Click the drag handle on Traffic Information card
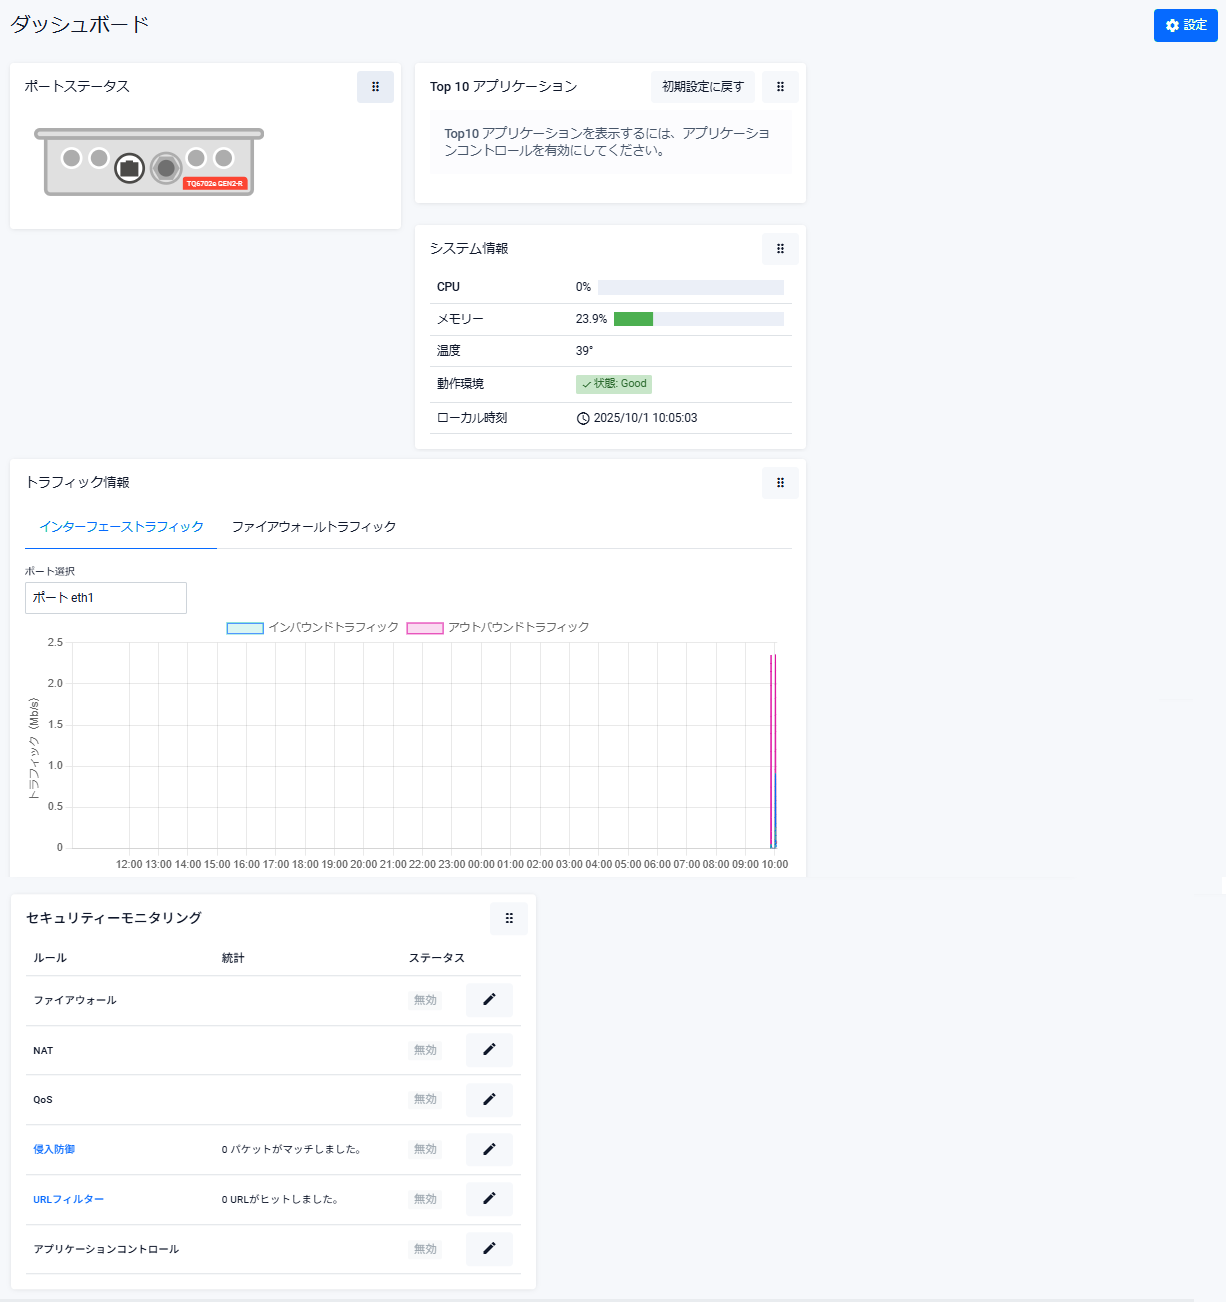 click(780, 483)
